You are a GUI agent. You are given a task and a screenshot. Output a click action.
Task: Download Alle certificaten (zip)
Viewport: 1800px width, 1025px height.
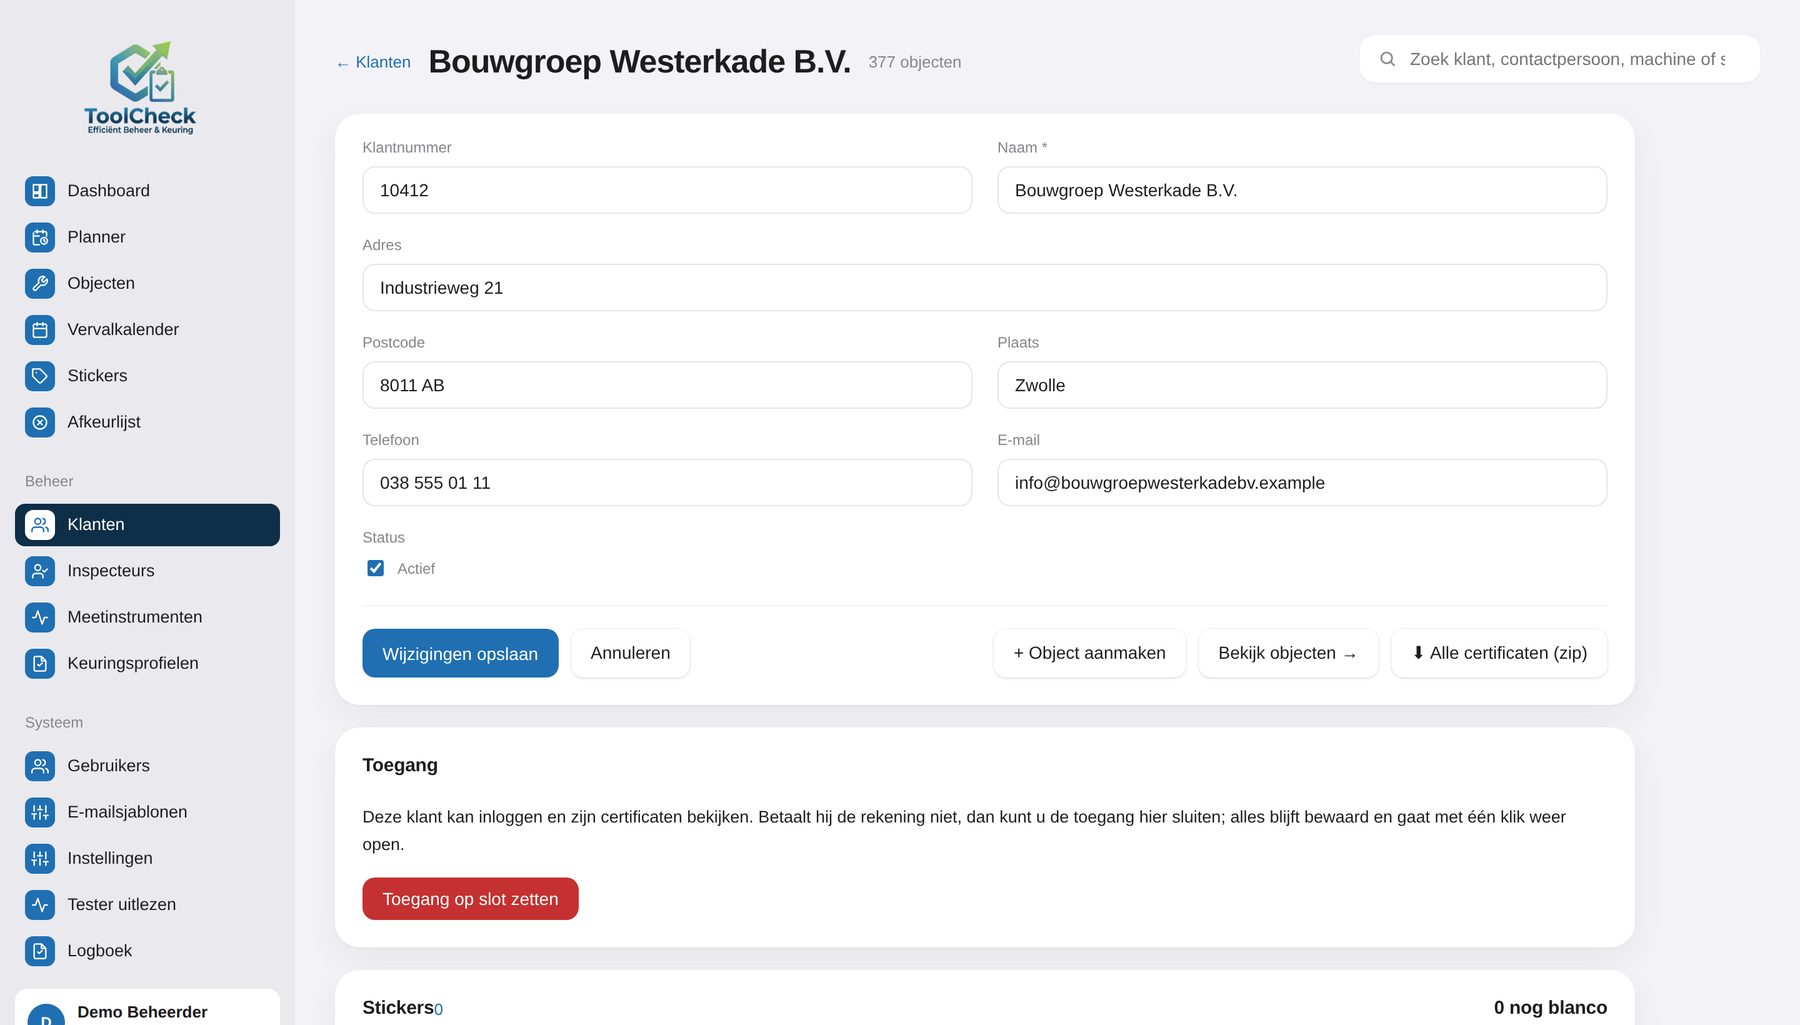click(x=1499, y=653)
